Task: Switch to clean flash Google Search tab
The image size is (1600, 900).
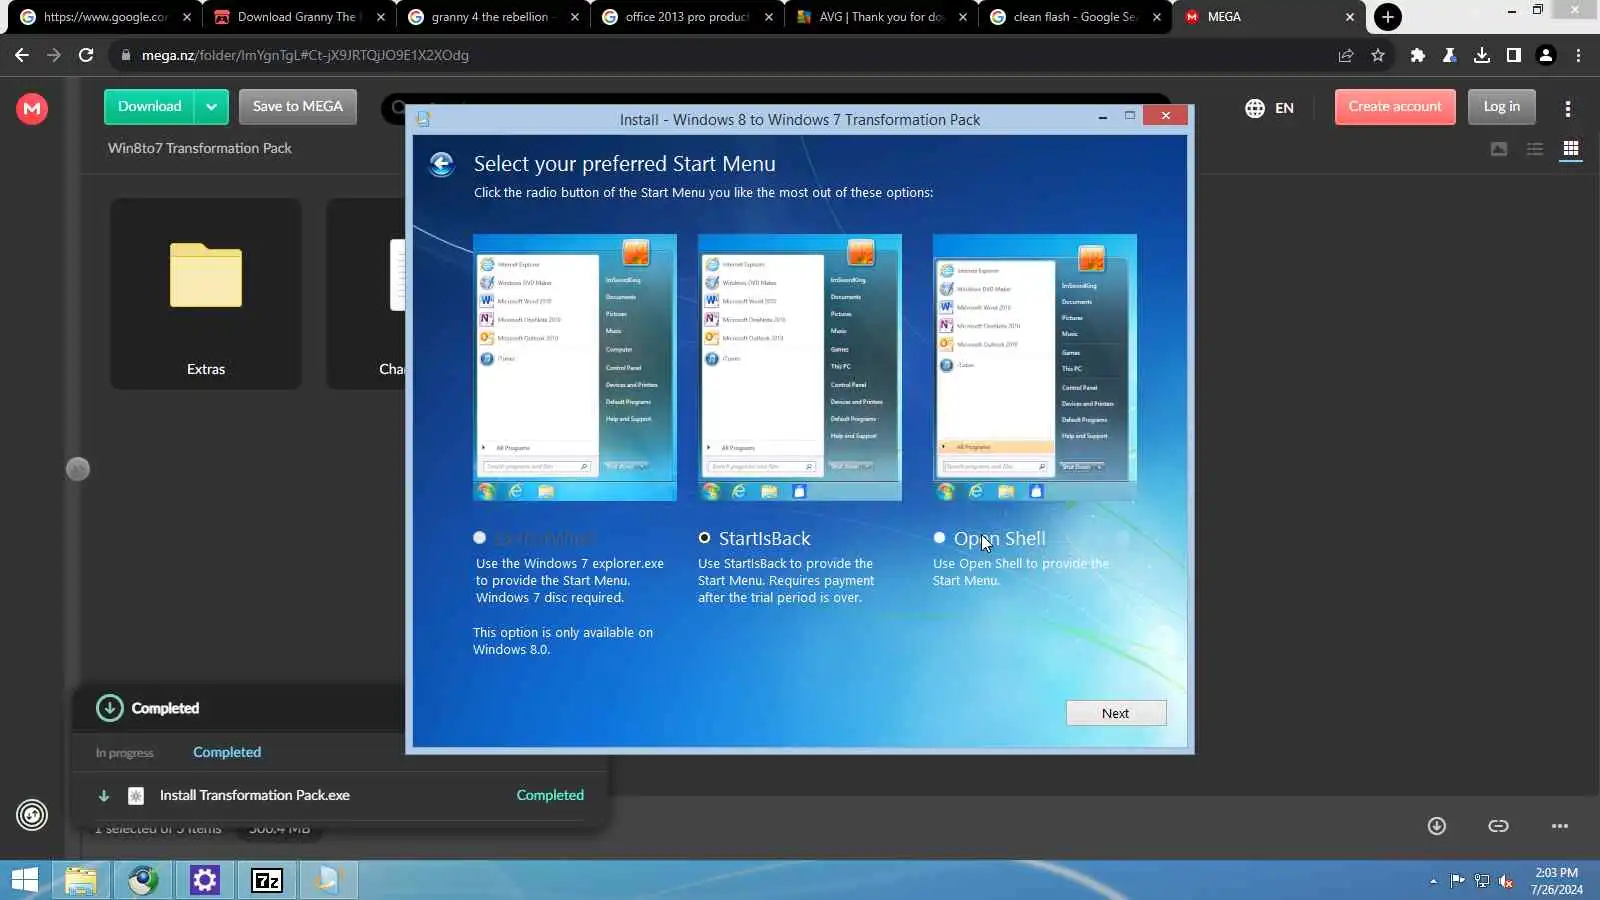Action: coord(1074,17)
